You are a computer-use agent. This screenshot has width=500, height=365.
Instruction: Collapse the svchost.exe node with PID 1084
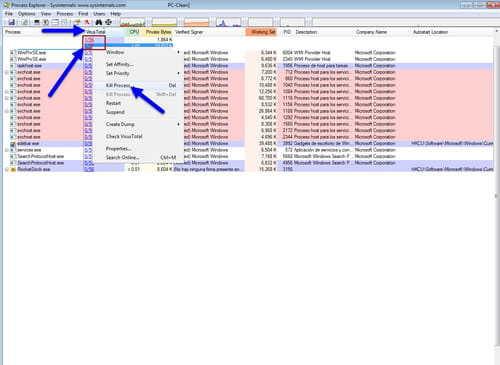click(7, 92)
